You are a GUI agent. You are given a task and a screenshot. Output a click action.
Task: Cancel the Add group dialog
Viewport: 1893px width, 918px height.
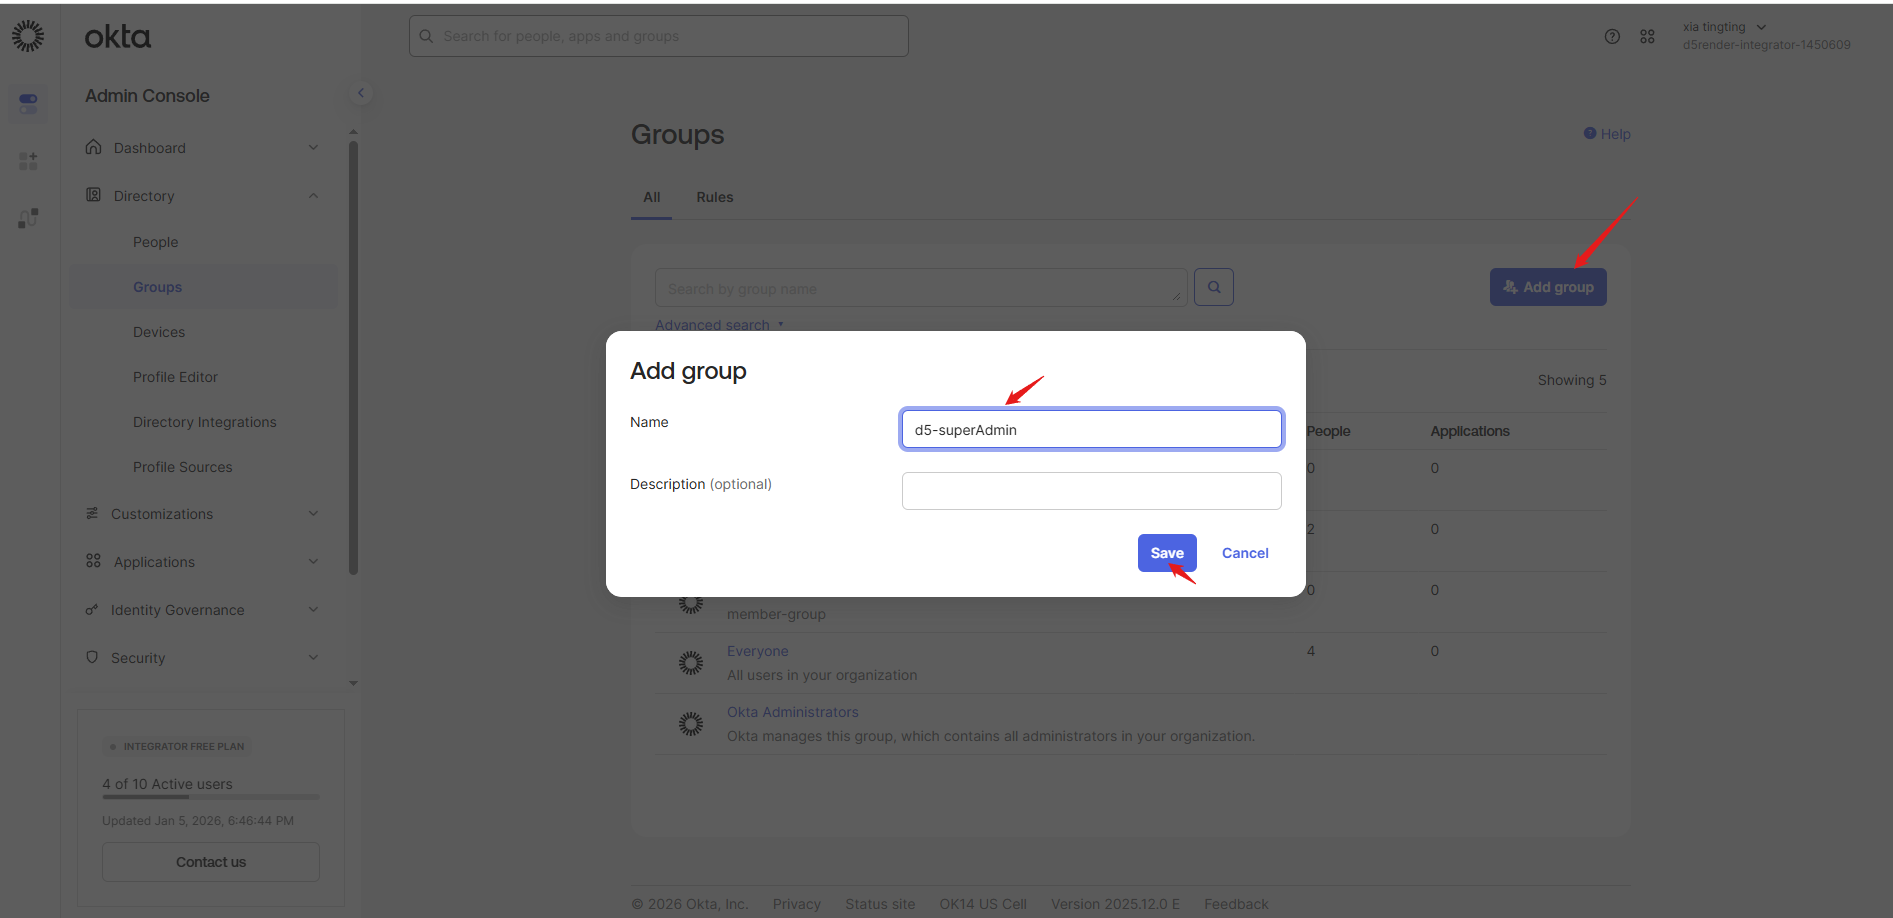click(x=1244, y=553)
